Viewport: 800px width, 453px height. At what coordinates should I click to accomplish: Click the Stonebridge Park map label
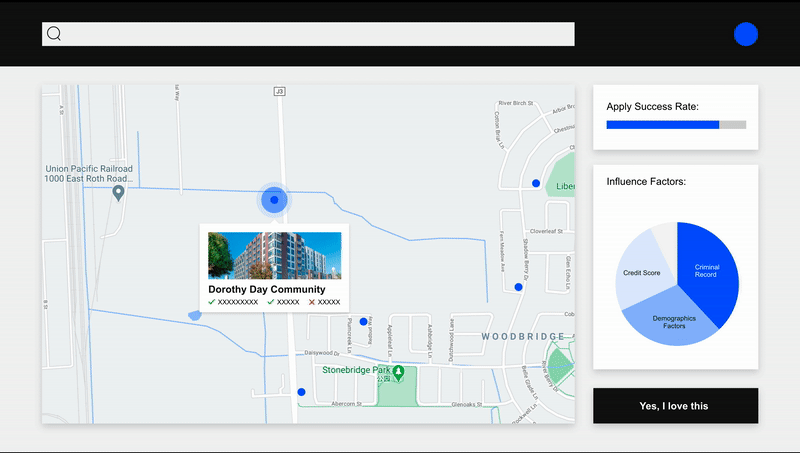[x=356, y=370]
